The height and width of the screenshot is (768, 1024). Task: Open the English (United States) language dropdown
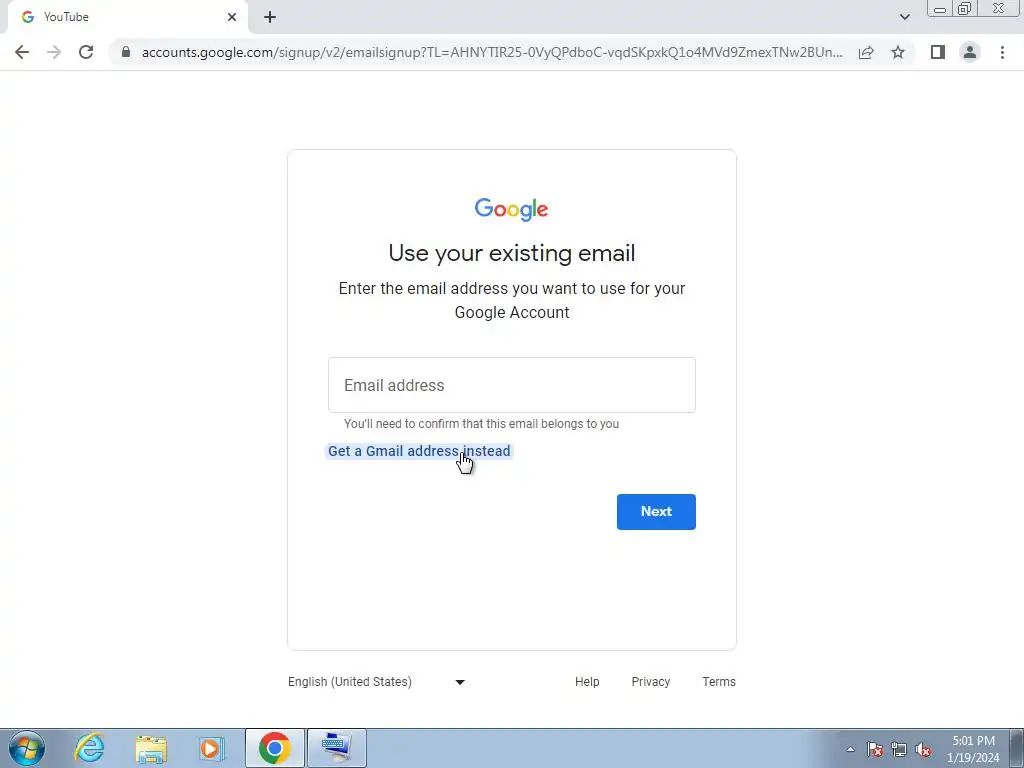[x=377, y=682]
